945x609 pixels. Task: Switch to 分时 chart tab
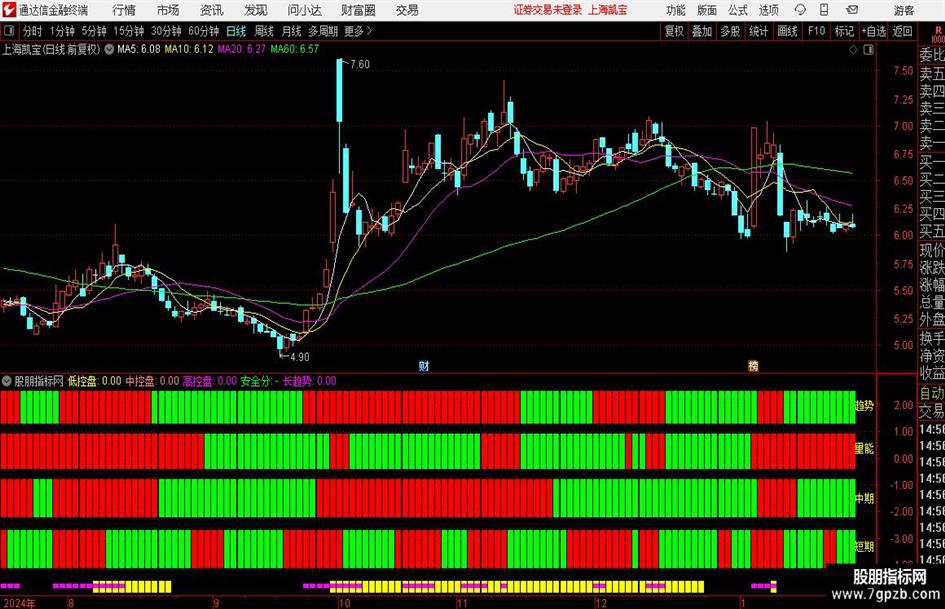point(32,31)
